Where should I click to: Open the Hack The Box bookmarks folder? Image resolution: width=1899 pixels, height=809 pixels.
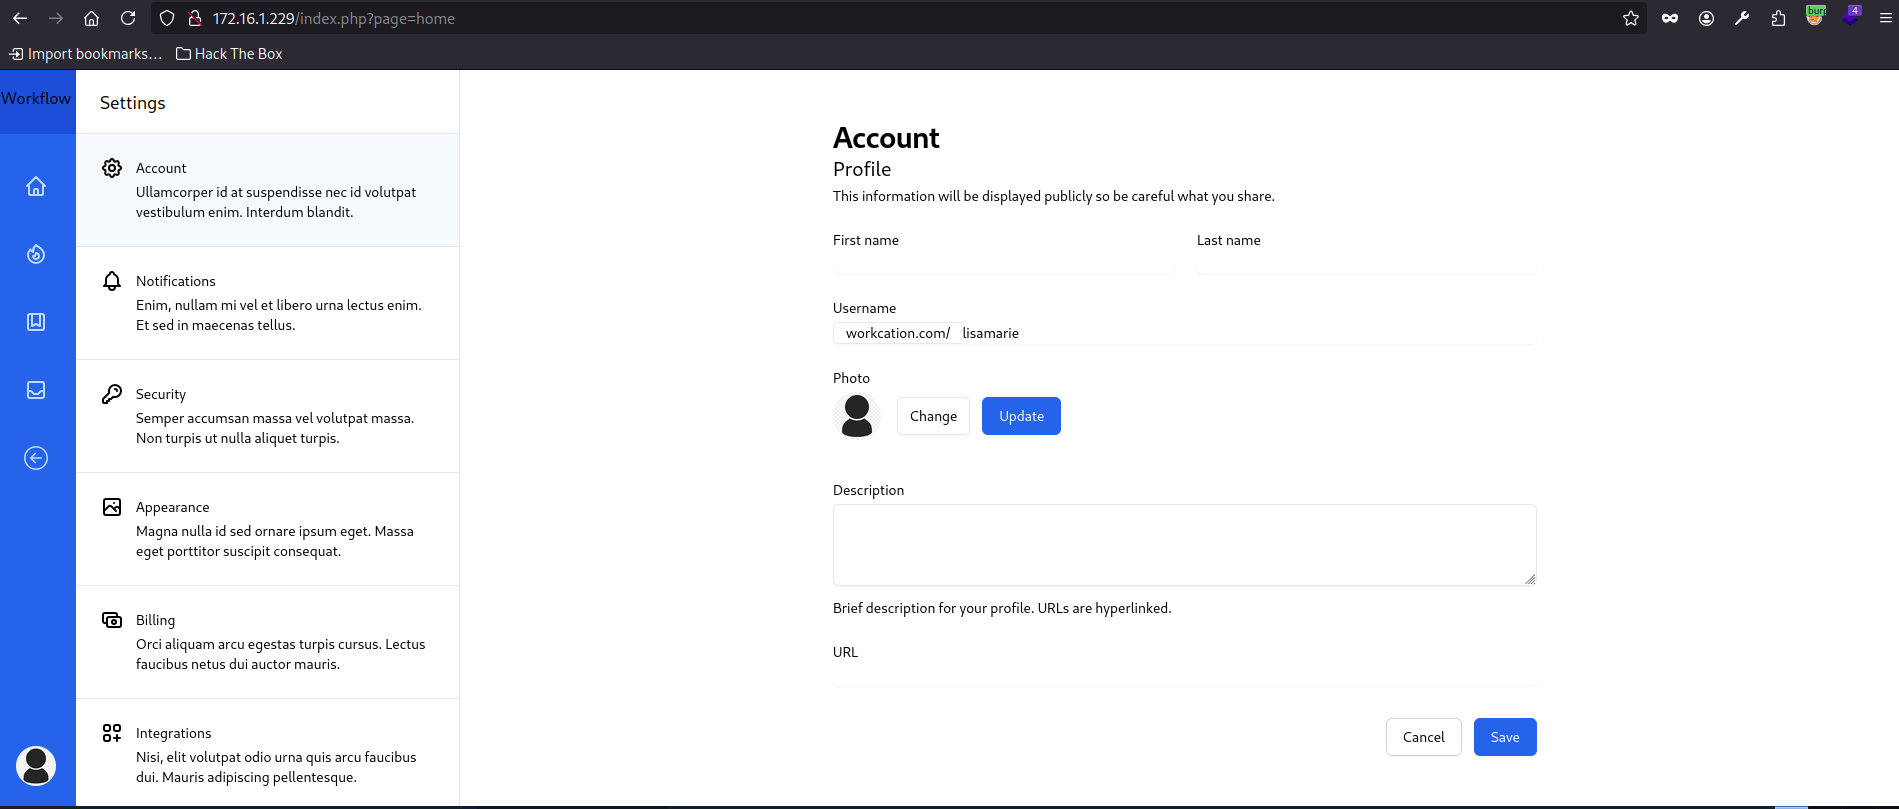tap(229, 54)
